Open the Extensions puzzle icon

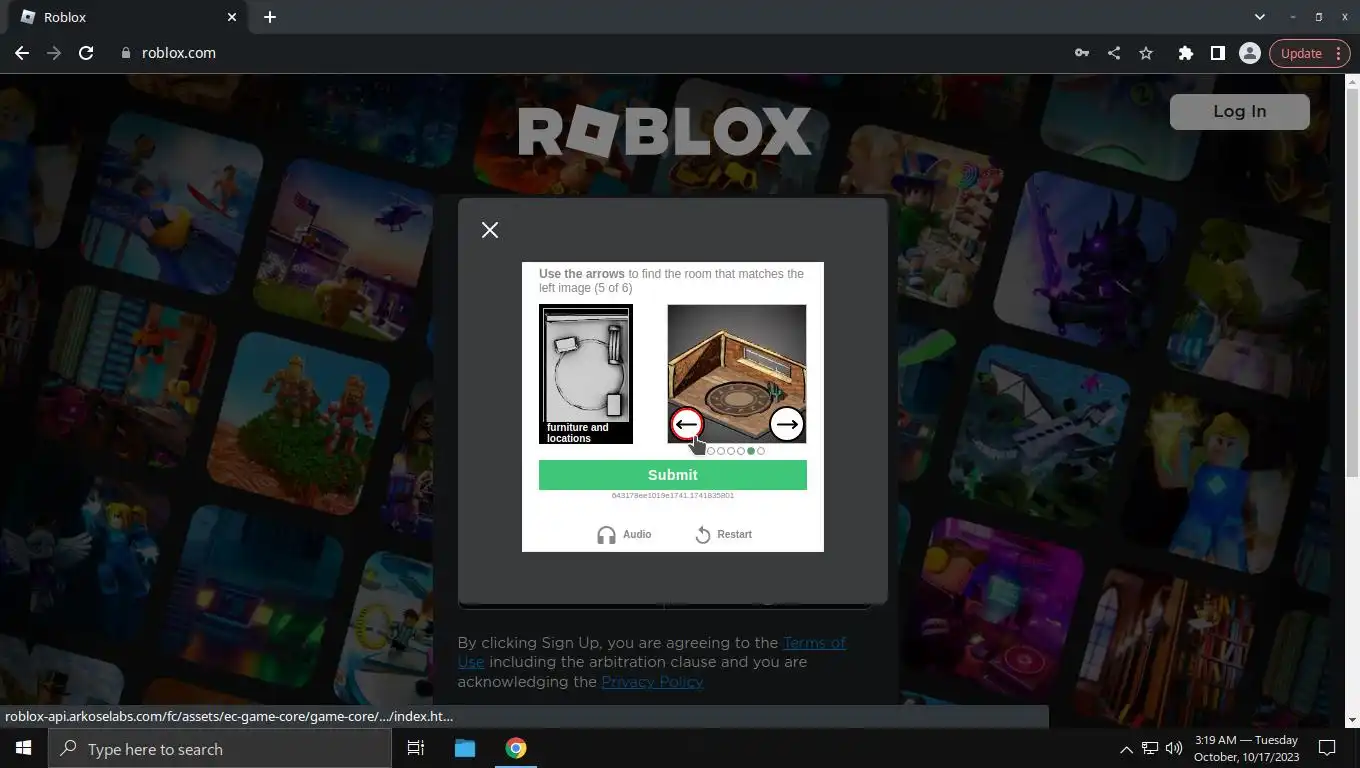click(1186, 53)
